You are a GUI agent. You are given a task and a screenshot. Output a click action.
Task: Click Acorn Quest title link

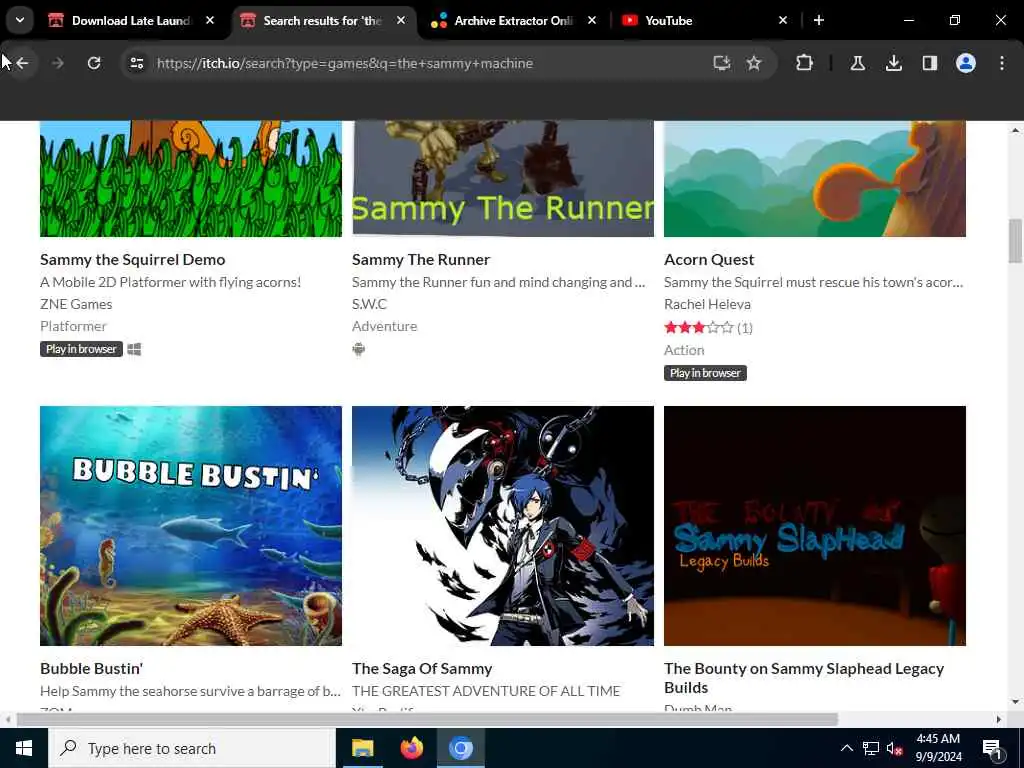(709, 259)
